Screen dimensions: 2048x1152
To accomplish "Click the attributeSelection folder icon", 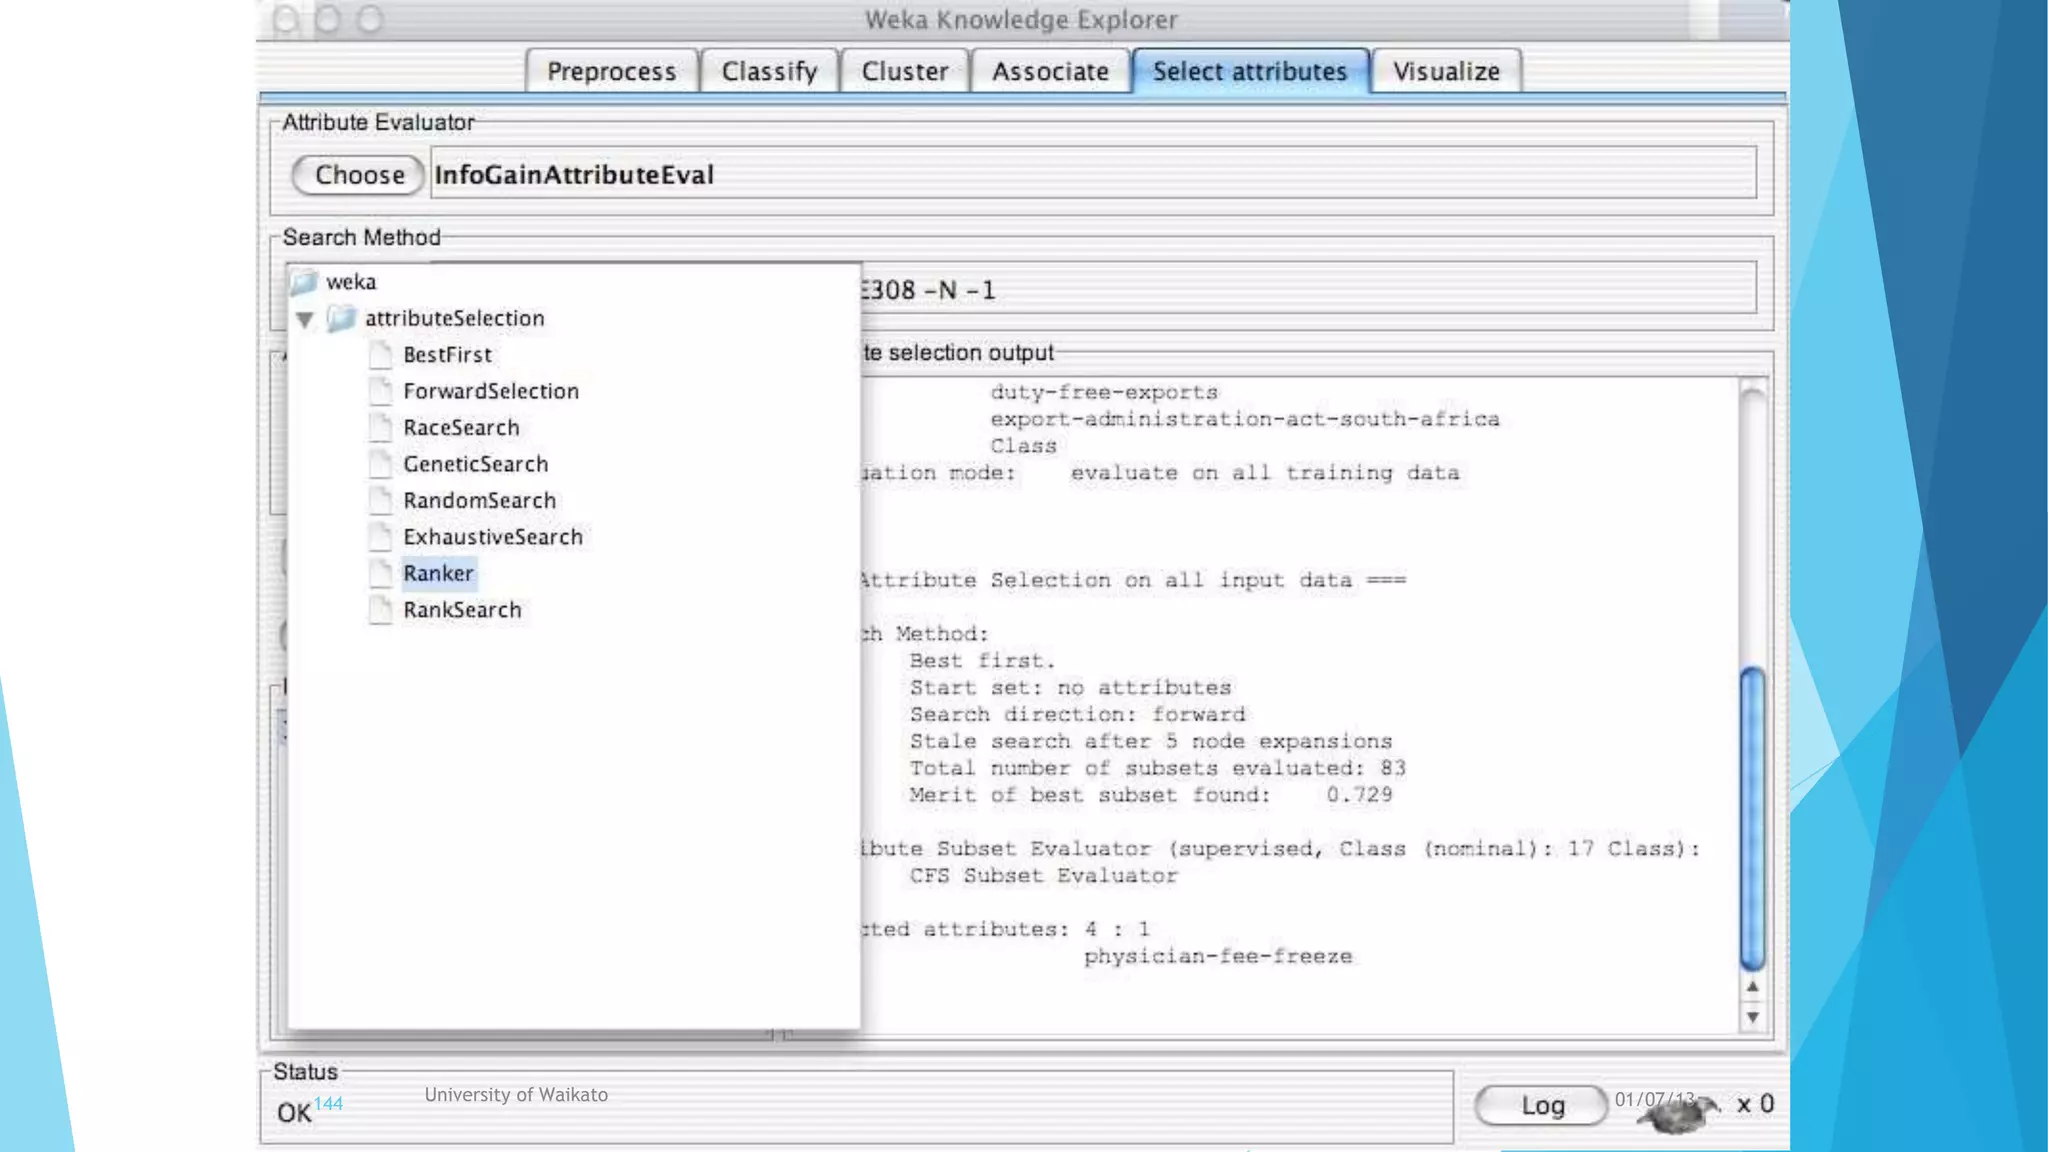I will click(x=342, y=318).
